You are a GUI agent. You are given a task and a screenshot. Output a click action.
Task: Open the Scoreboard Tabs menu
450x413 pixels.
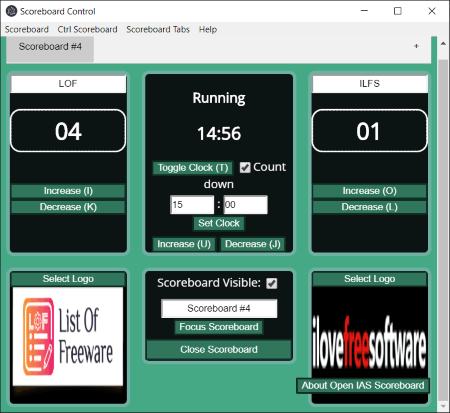(x=158, y=29)
